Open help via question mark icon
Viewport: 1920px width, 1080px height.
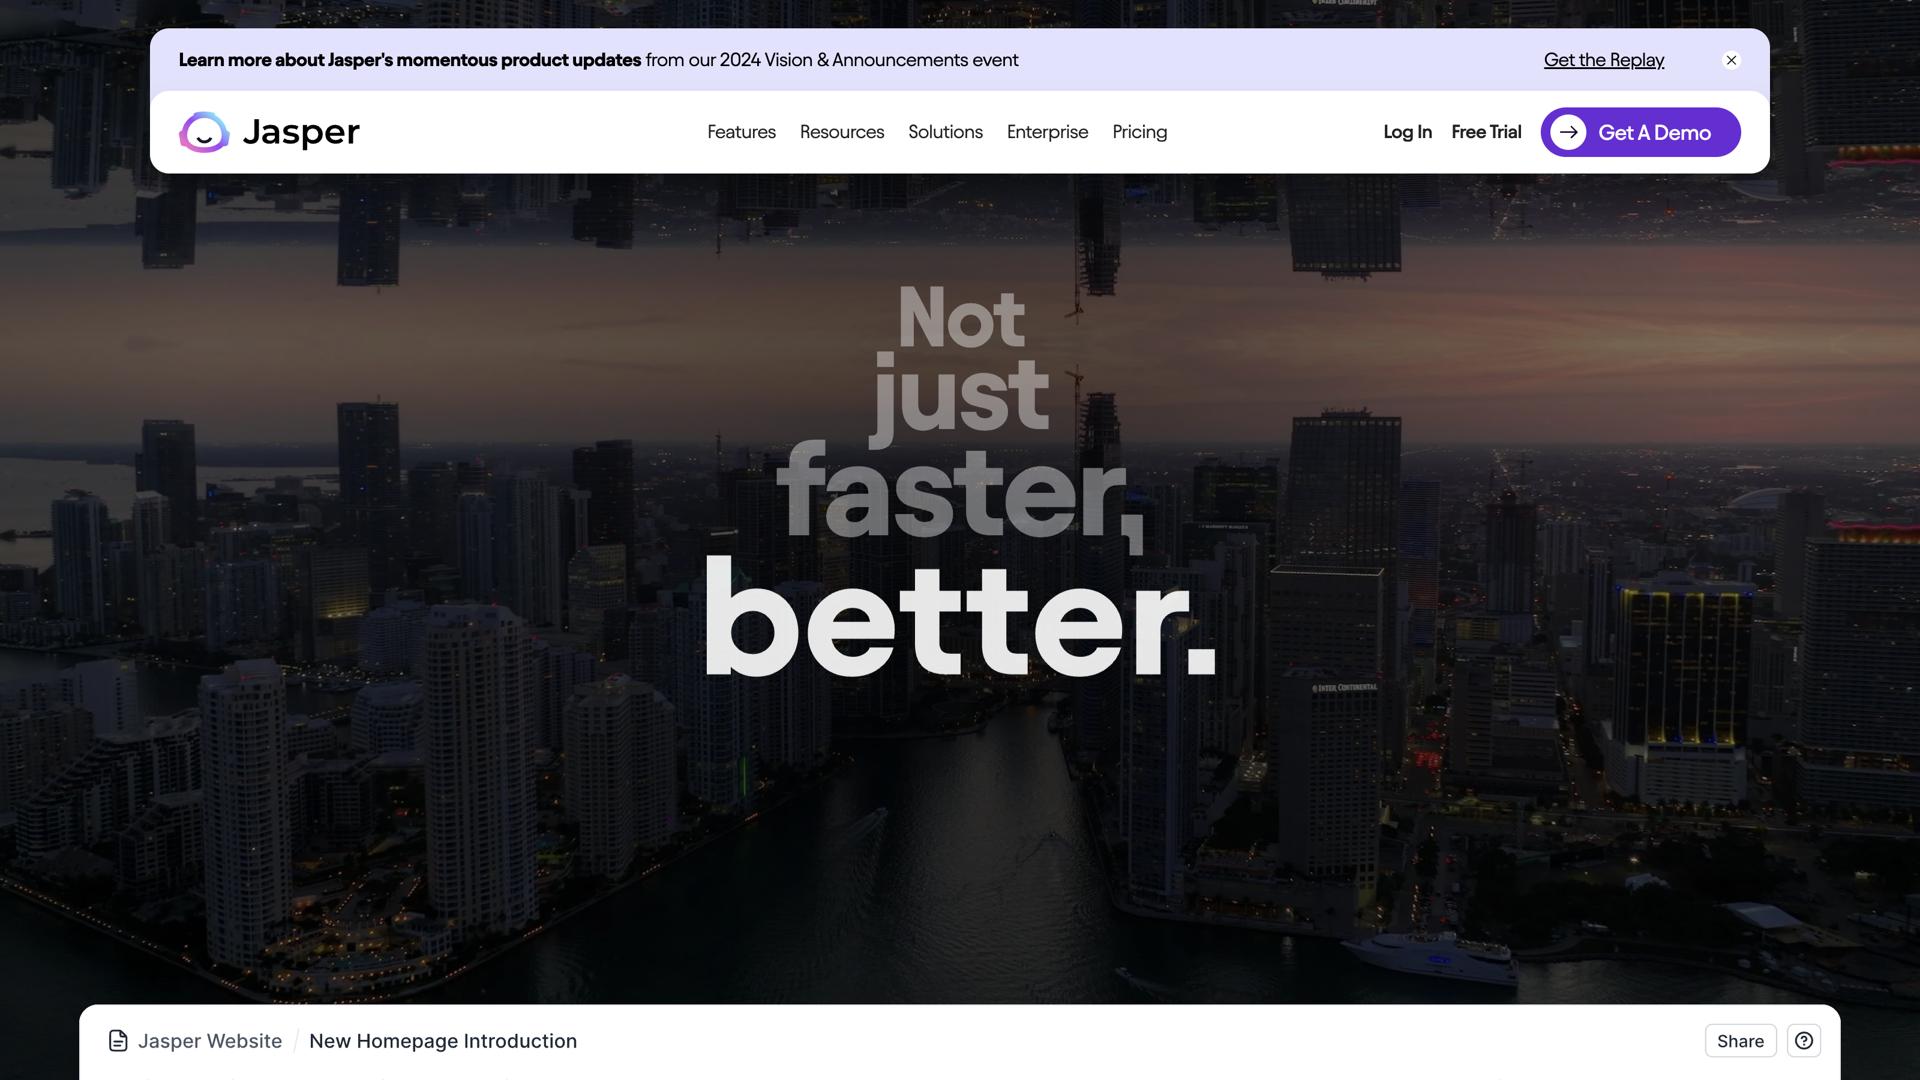[x=1803, y=1041]
